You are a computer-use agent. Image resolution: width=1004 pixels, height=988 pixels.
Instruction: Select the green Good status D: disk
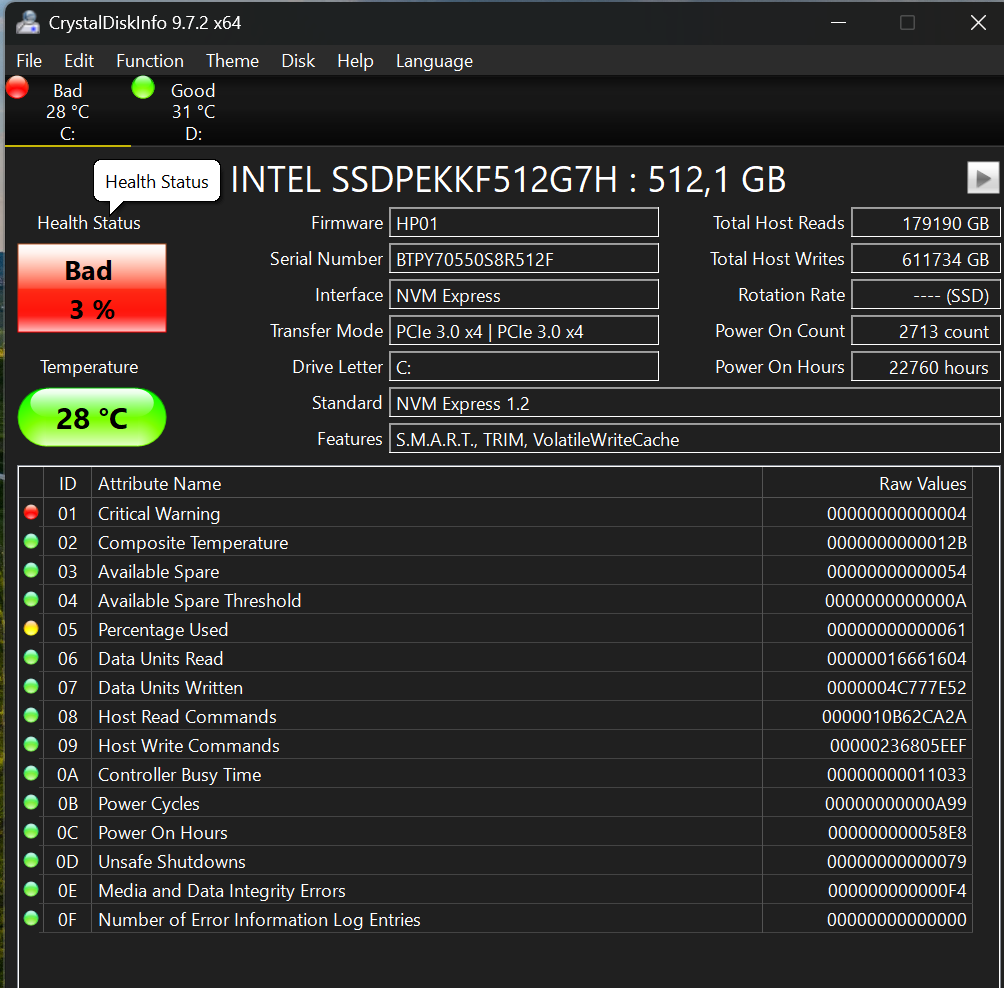point(191,111)
